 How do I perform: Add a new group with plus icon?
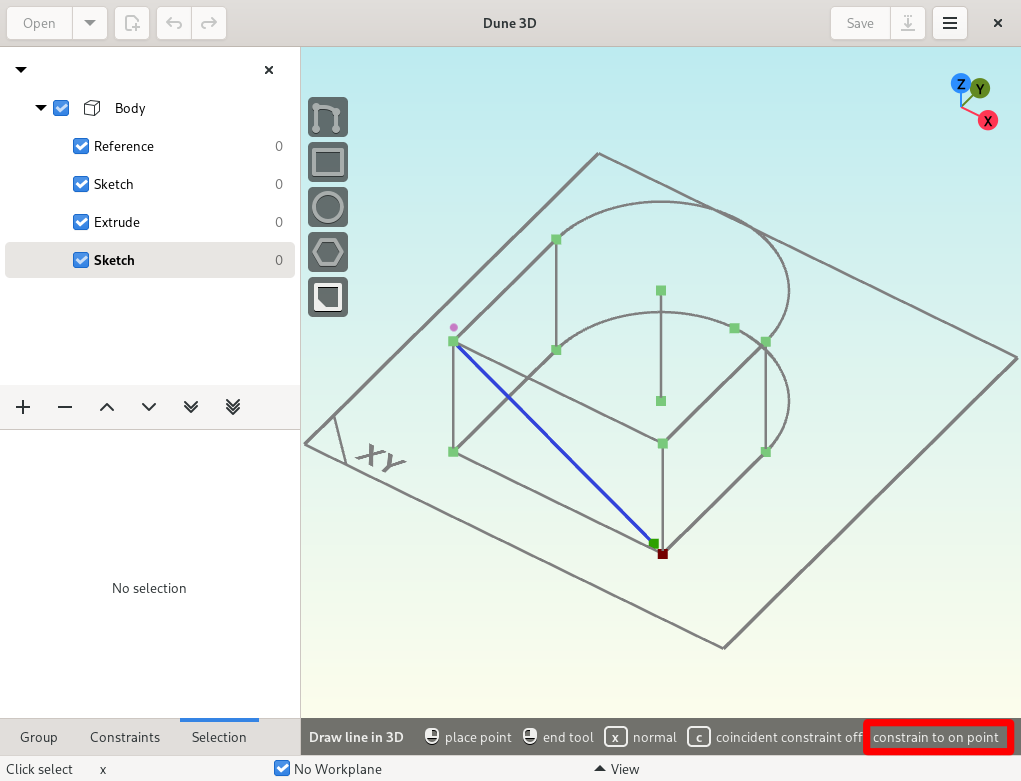(x=23, y=407)
